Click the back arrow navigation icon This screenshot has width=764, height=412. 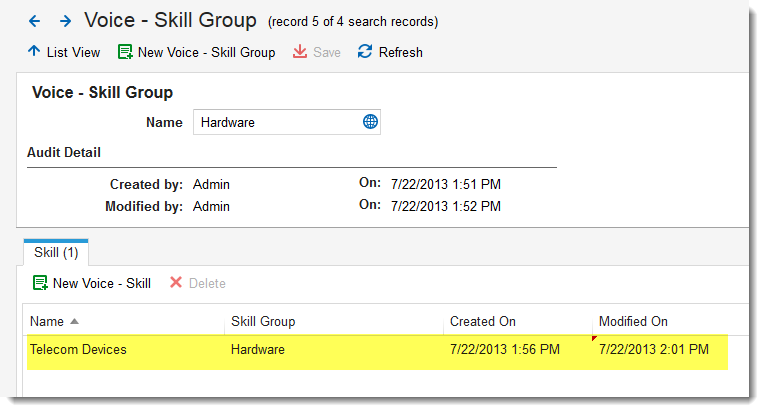click(34, 20)
